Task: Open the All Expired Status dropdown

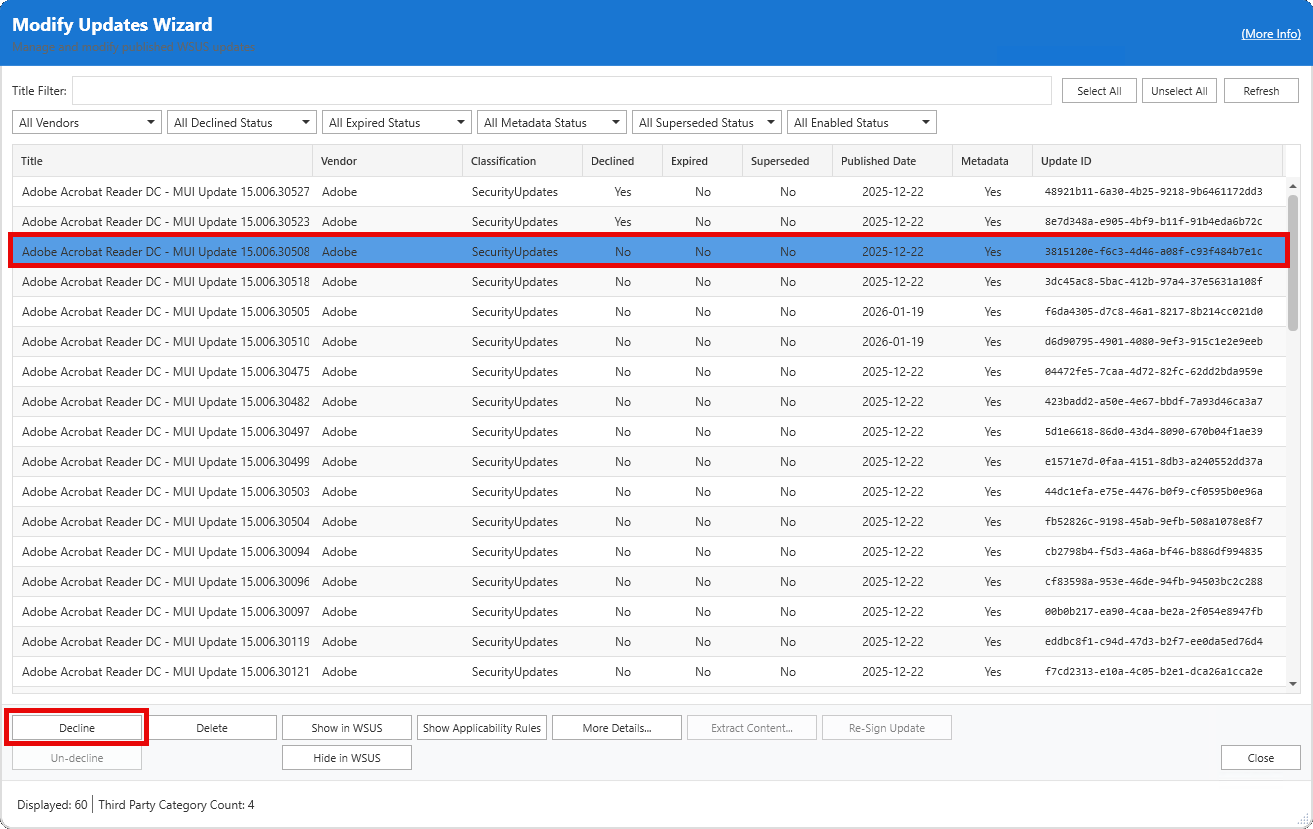Action: pos(396,123)
